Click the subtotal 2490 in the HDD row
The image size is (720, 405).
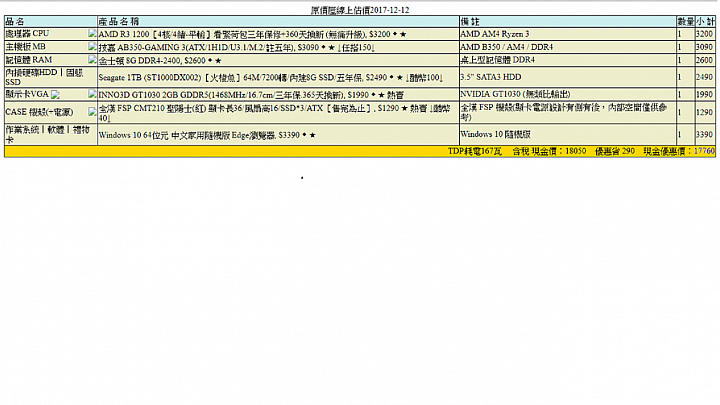pyautogui.click(x=704, y=77)
